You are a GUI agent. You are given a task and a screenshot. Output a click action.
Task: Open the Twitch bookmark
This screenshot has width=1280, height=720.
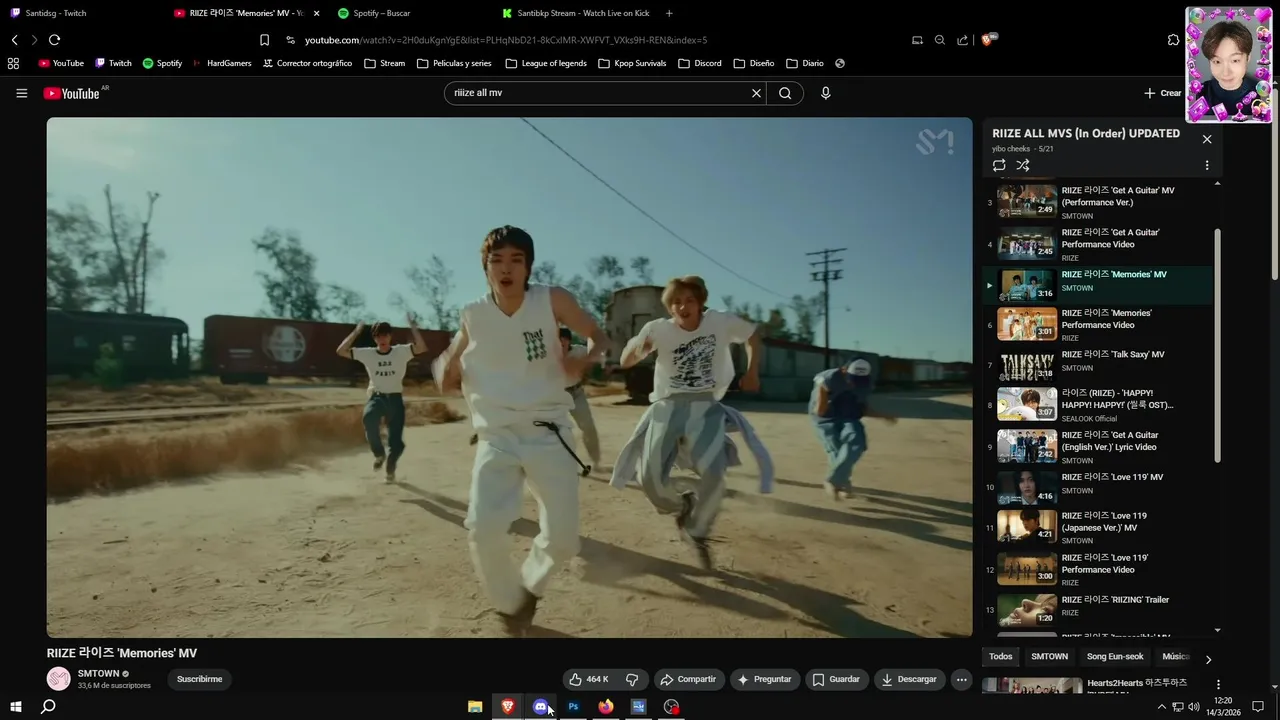pyautogui.click(x=113, y=63)
